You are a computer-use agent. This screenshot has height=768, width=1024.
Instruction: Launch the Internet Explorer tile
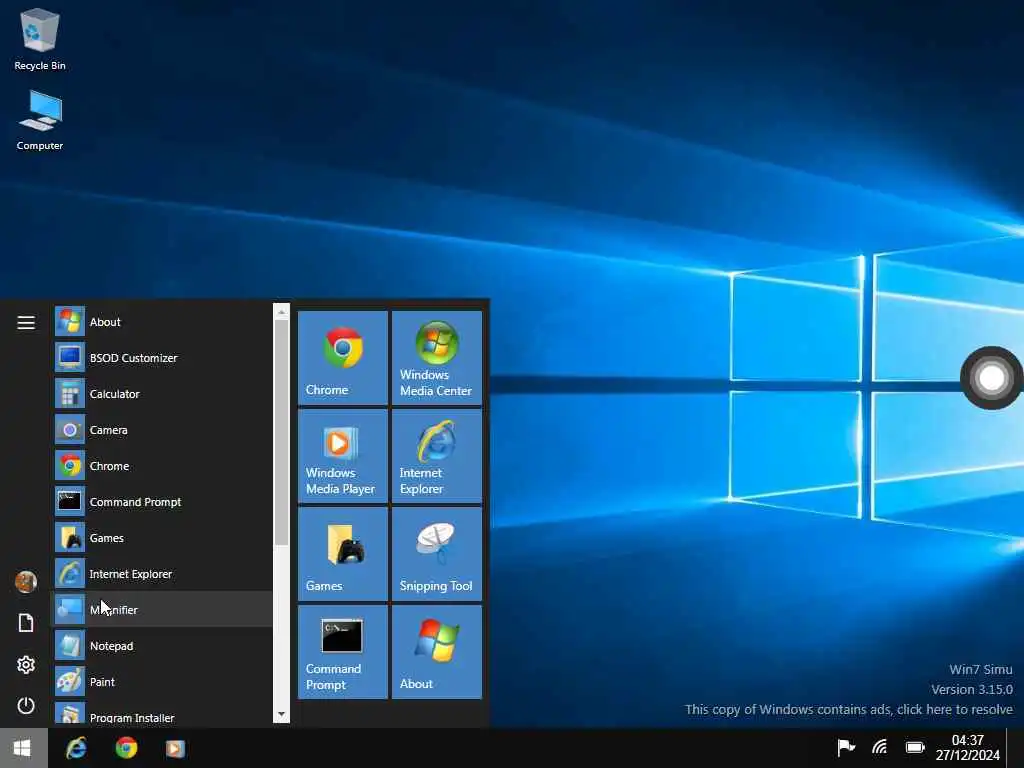(x=437, y=456)
